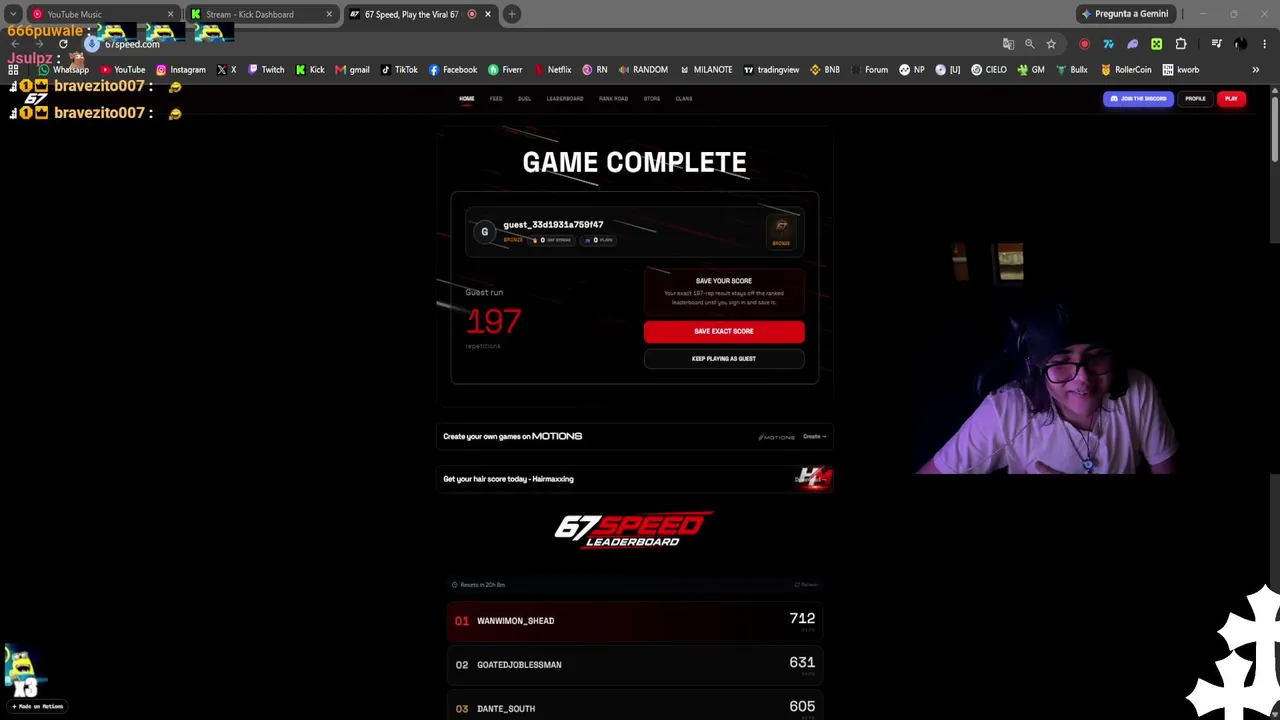
Task: Open the gmail bookmark
Action: coord(352,70)
